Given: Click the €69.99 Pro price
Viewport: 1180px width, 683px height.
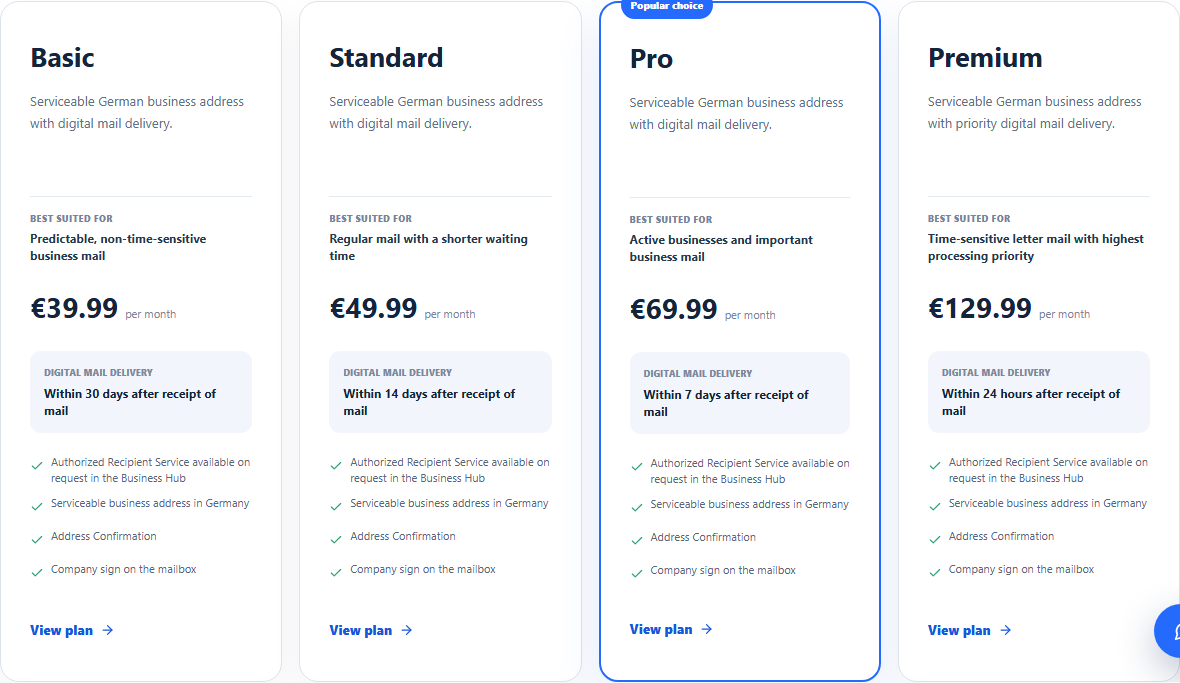Looking at the screenshot, I should point(674,308).
